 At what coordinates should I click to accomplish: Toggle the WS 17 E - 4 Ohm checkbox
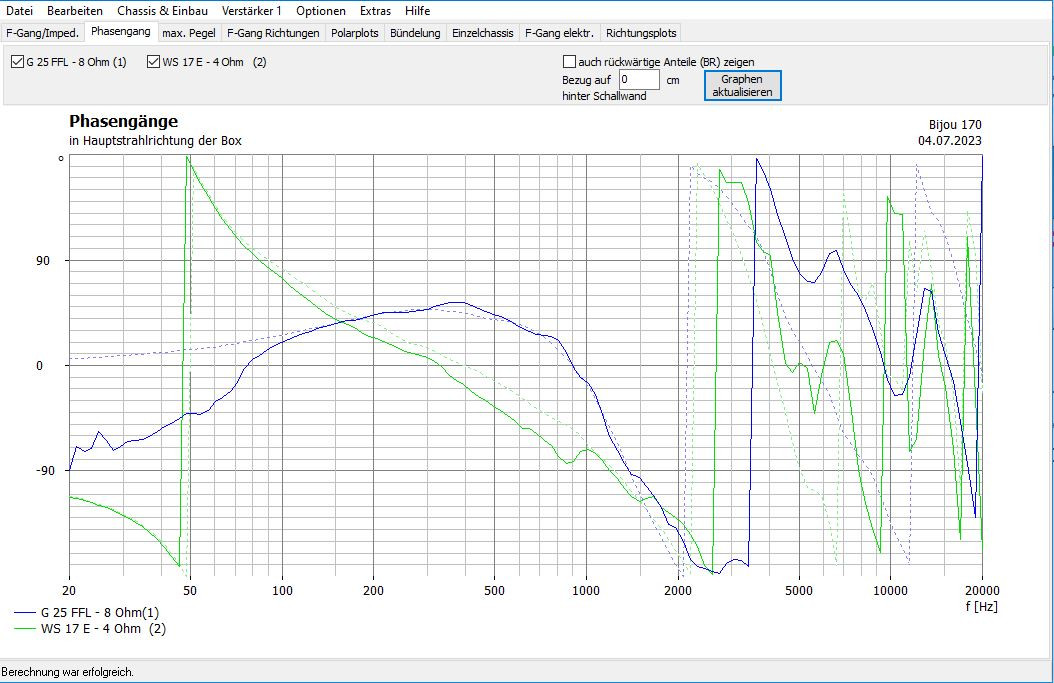coord(154,62)
